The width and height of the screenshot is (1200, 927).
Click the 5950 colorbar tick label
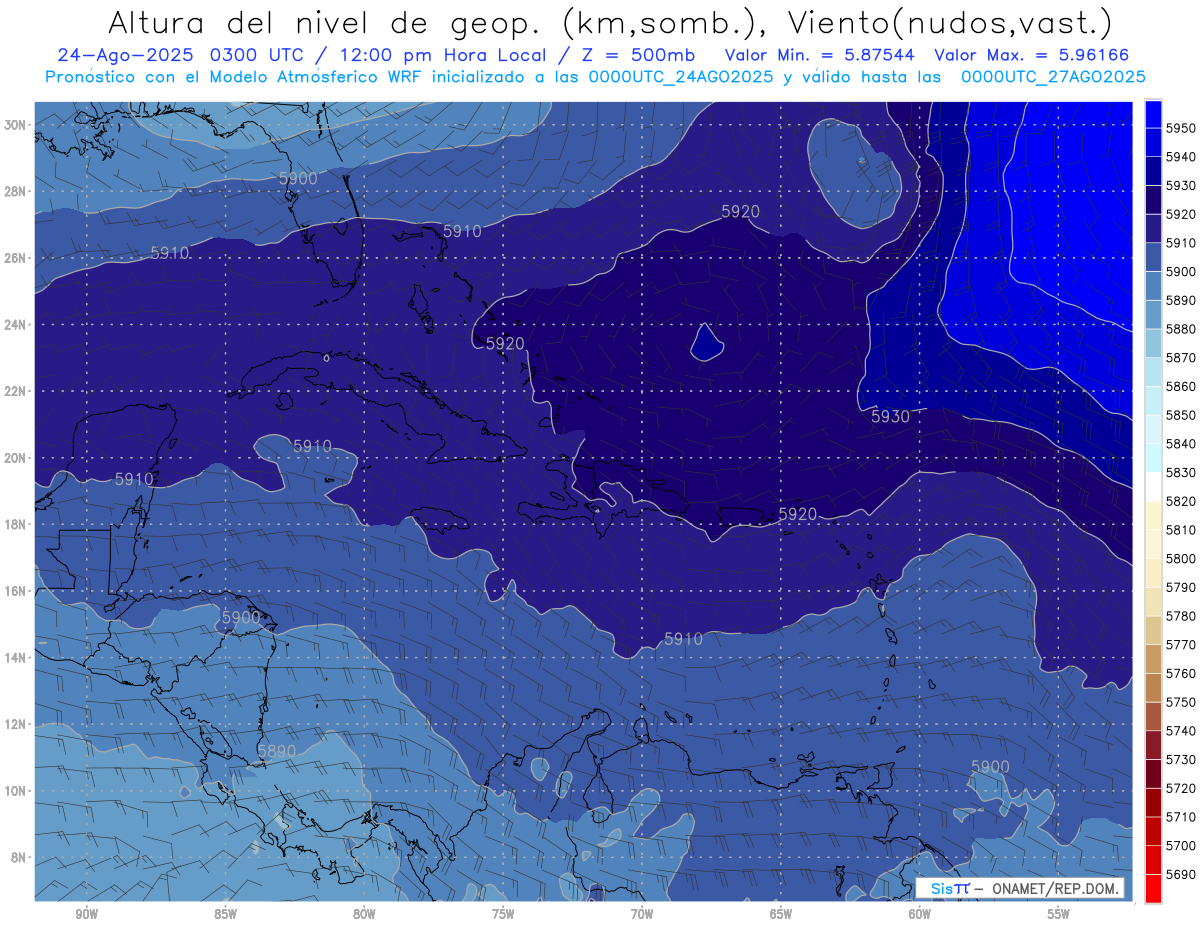(1180, 128)
